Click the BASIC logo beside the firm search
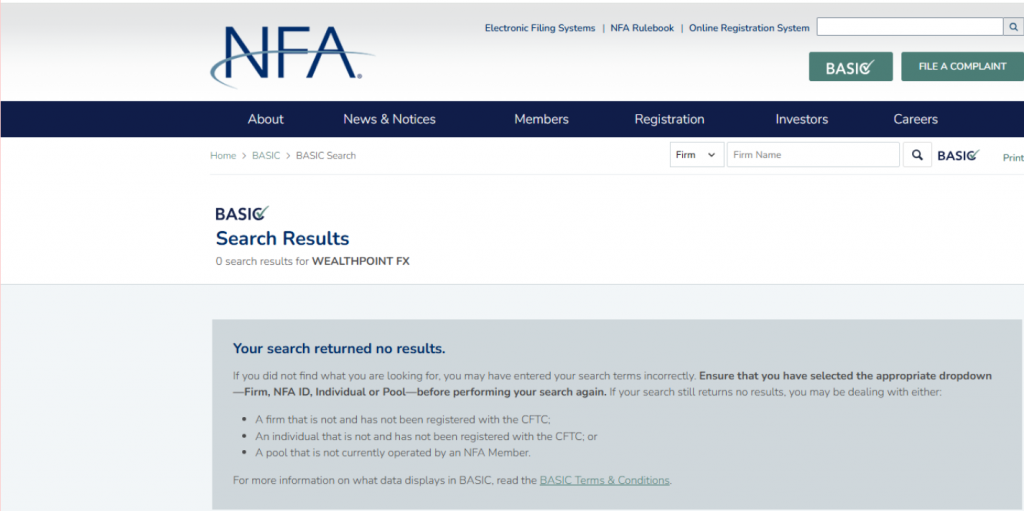1024x511 pixels. click(959, 156)
